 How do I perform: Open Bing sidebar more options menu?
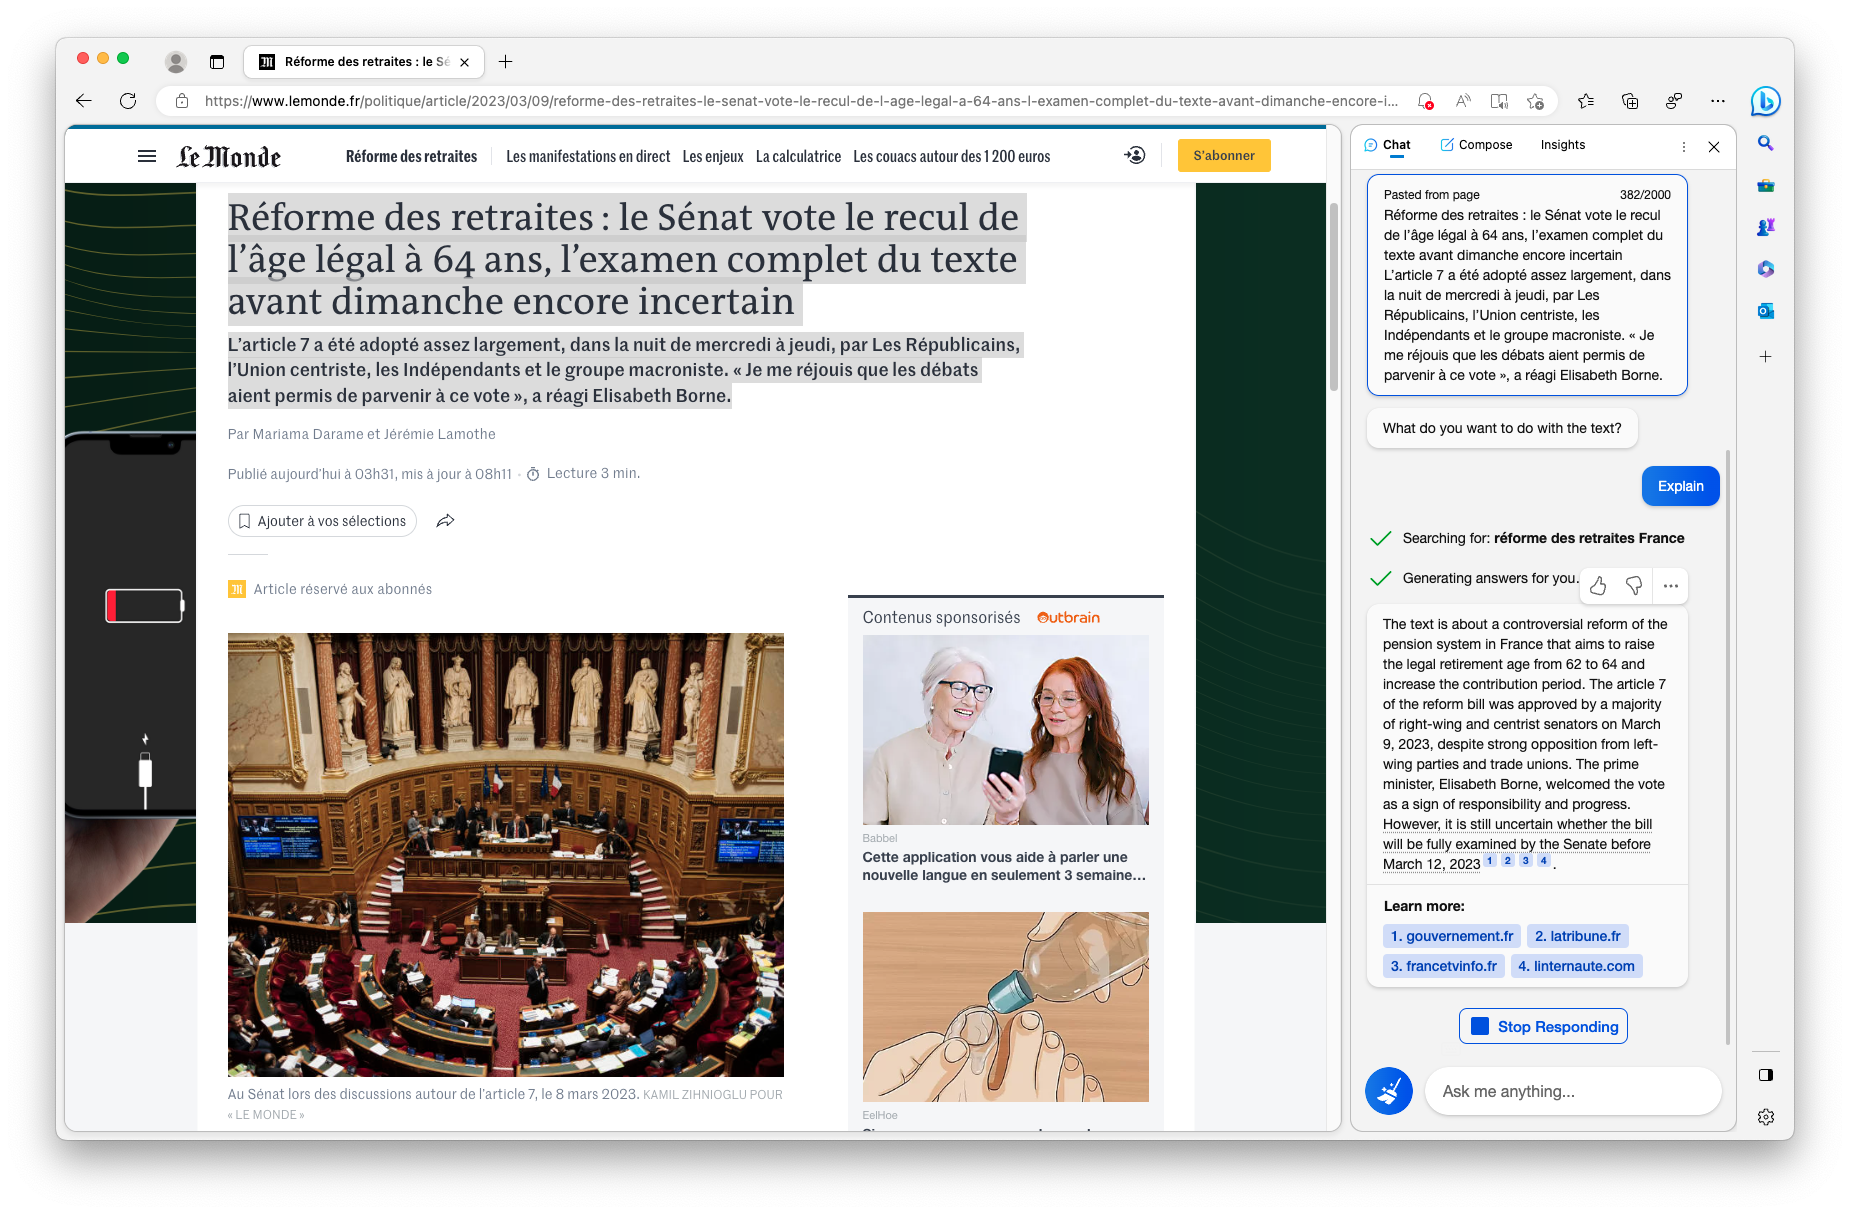click(1684, 146)
